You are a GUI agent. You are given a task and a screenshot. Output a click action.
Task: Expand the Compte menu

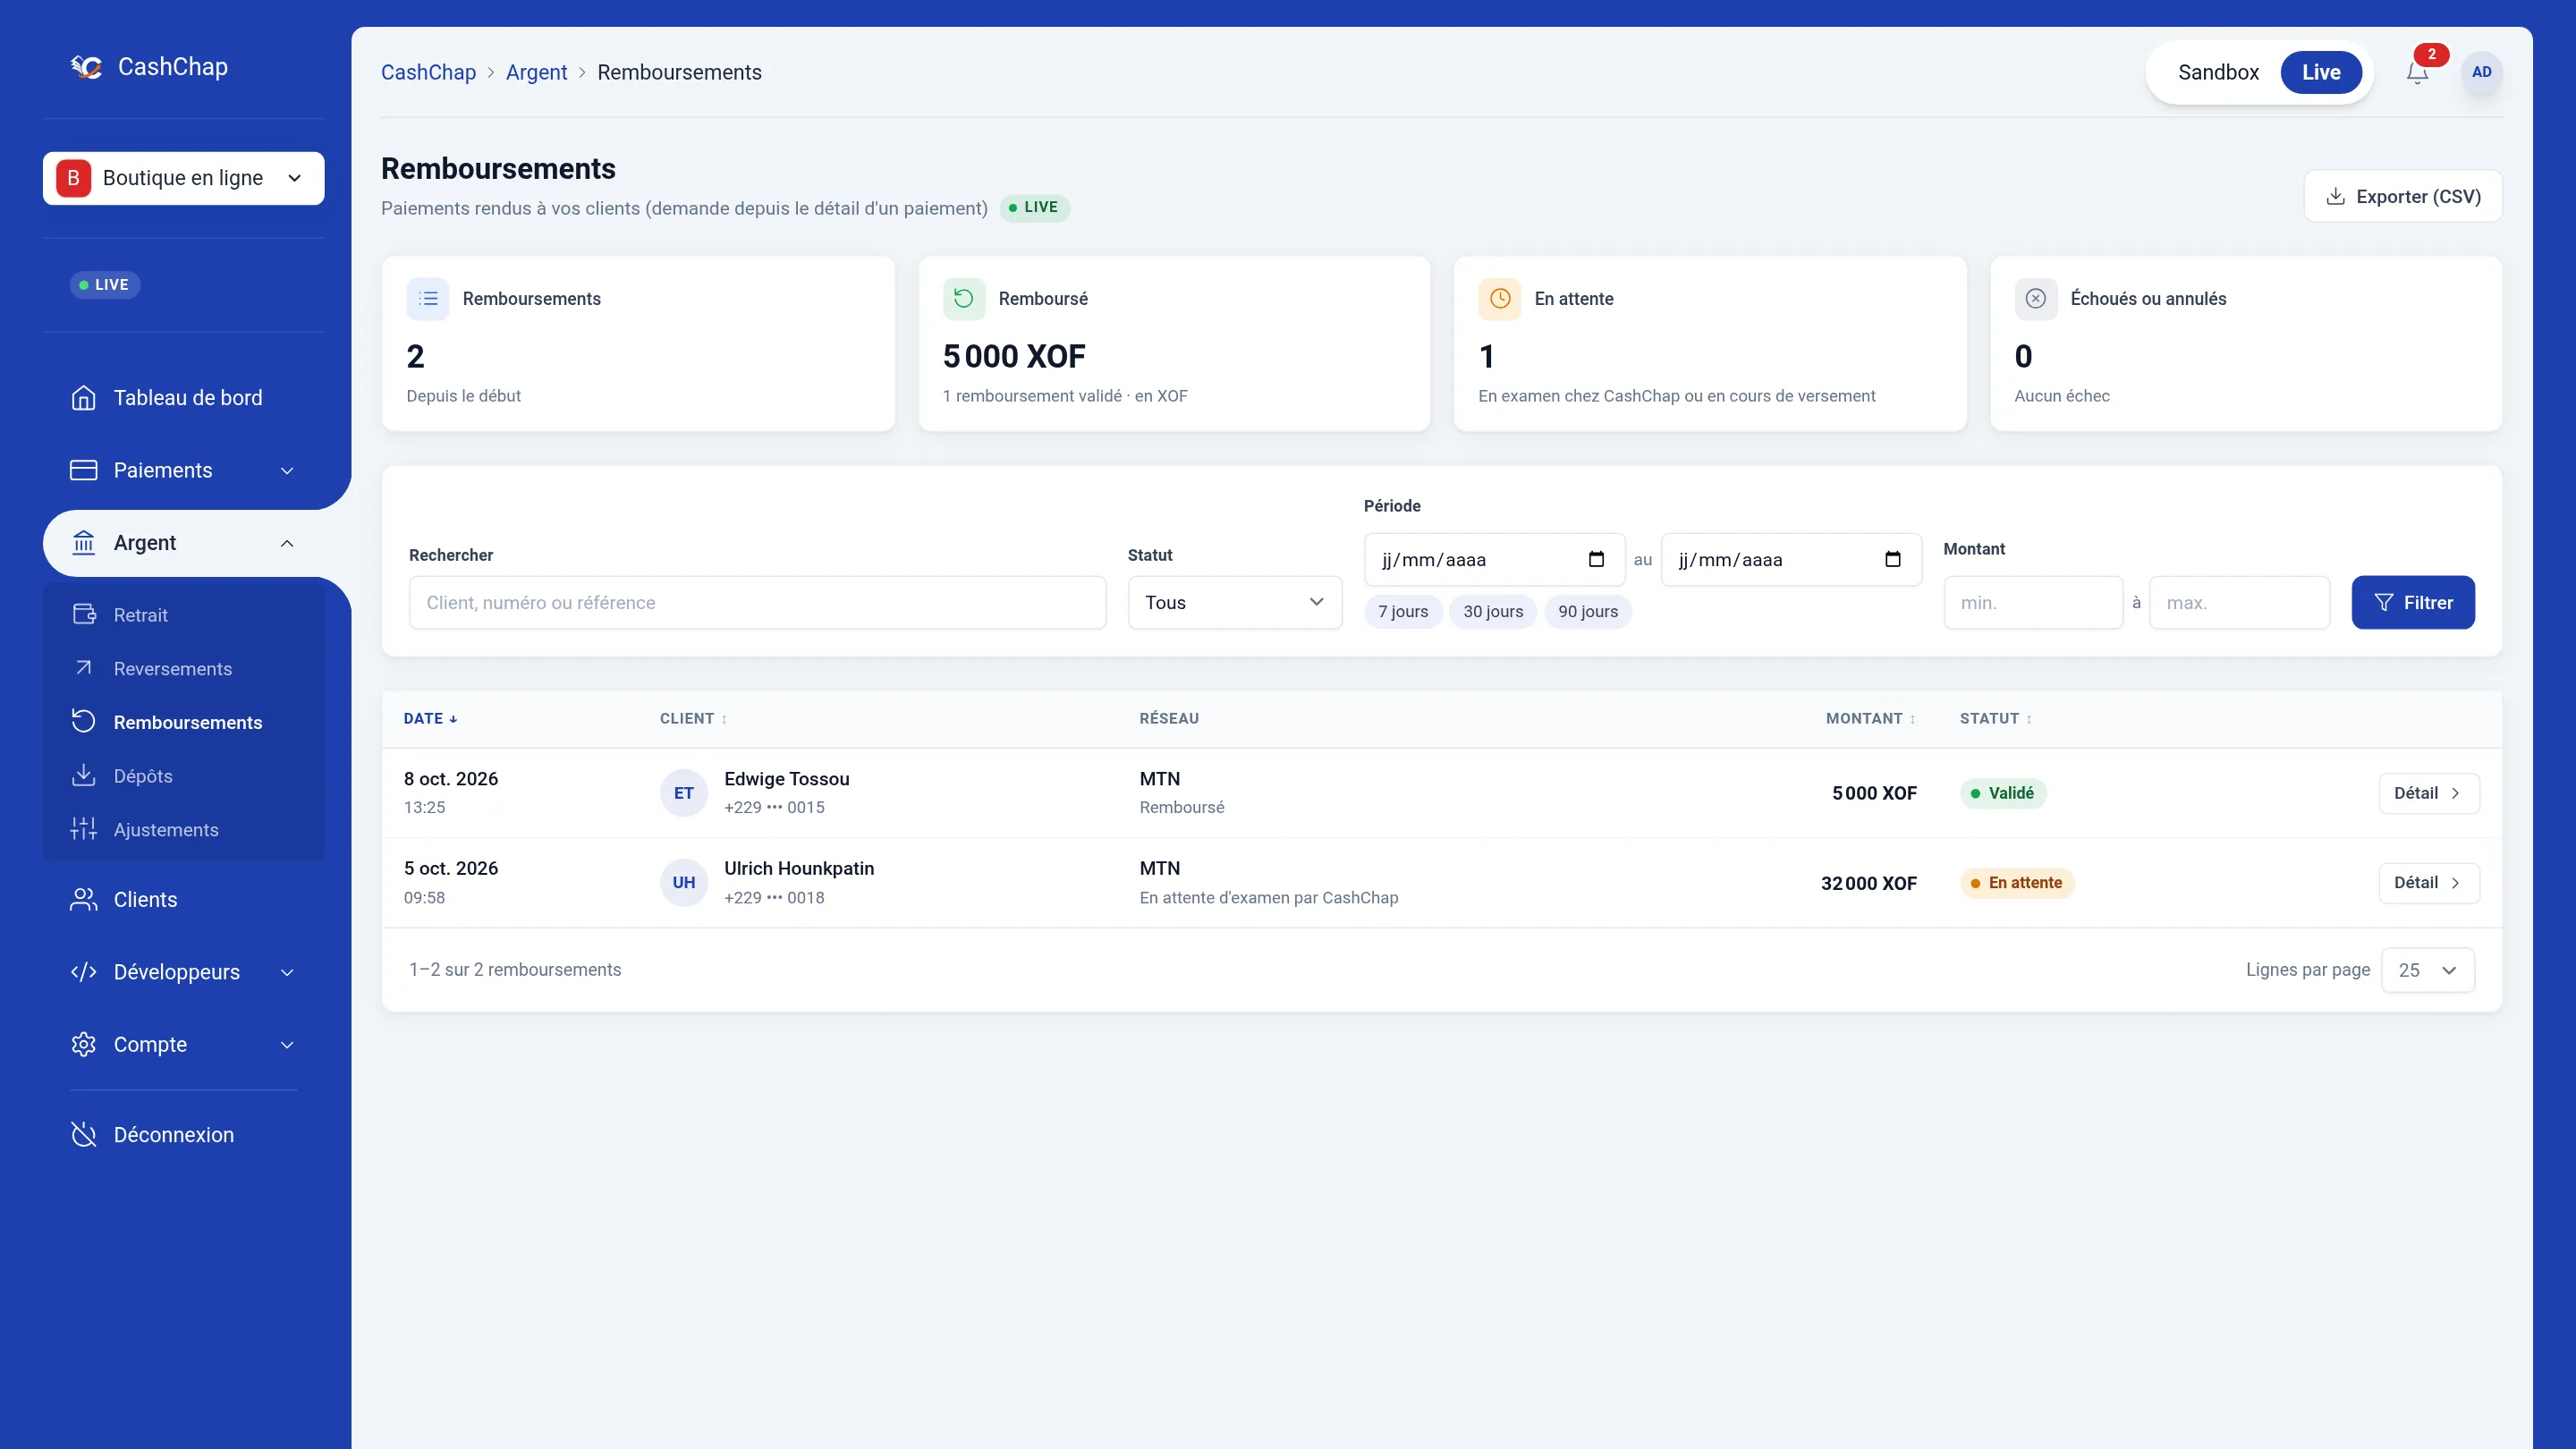click(184, 1045)
